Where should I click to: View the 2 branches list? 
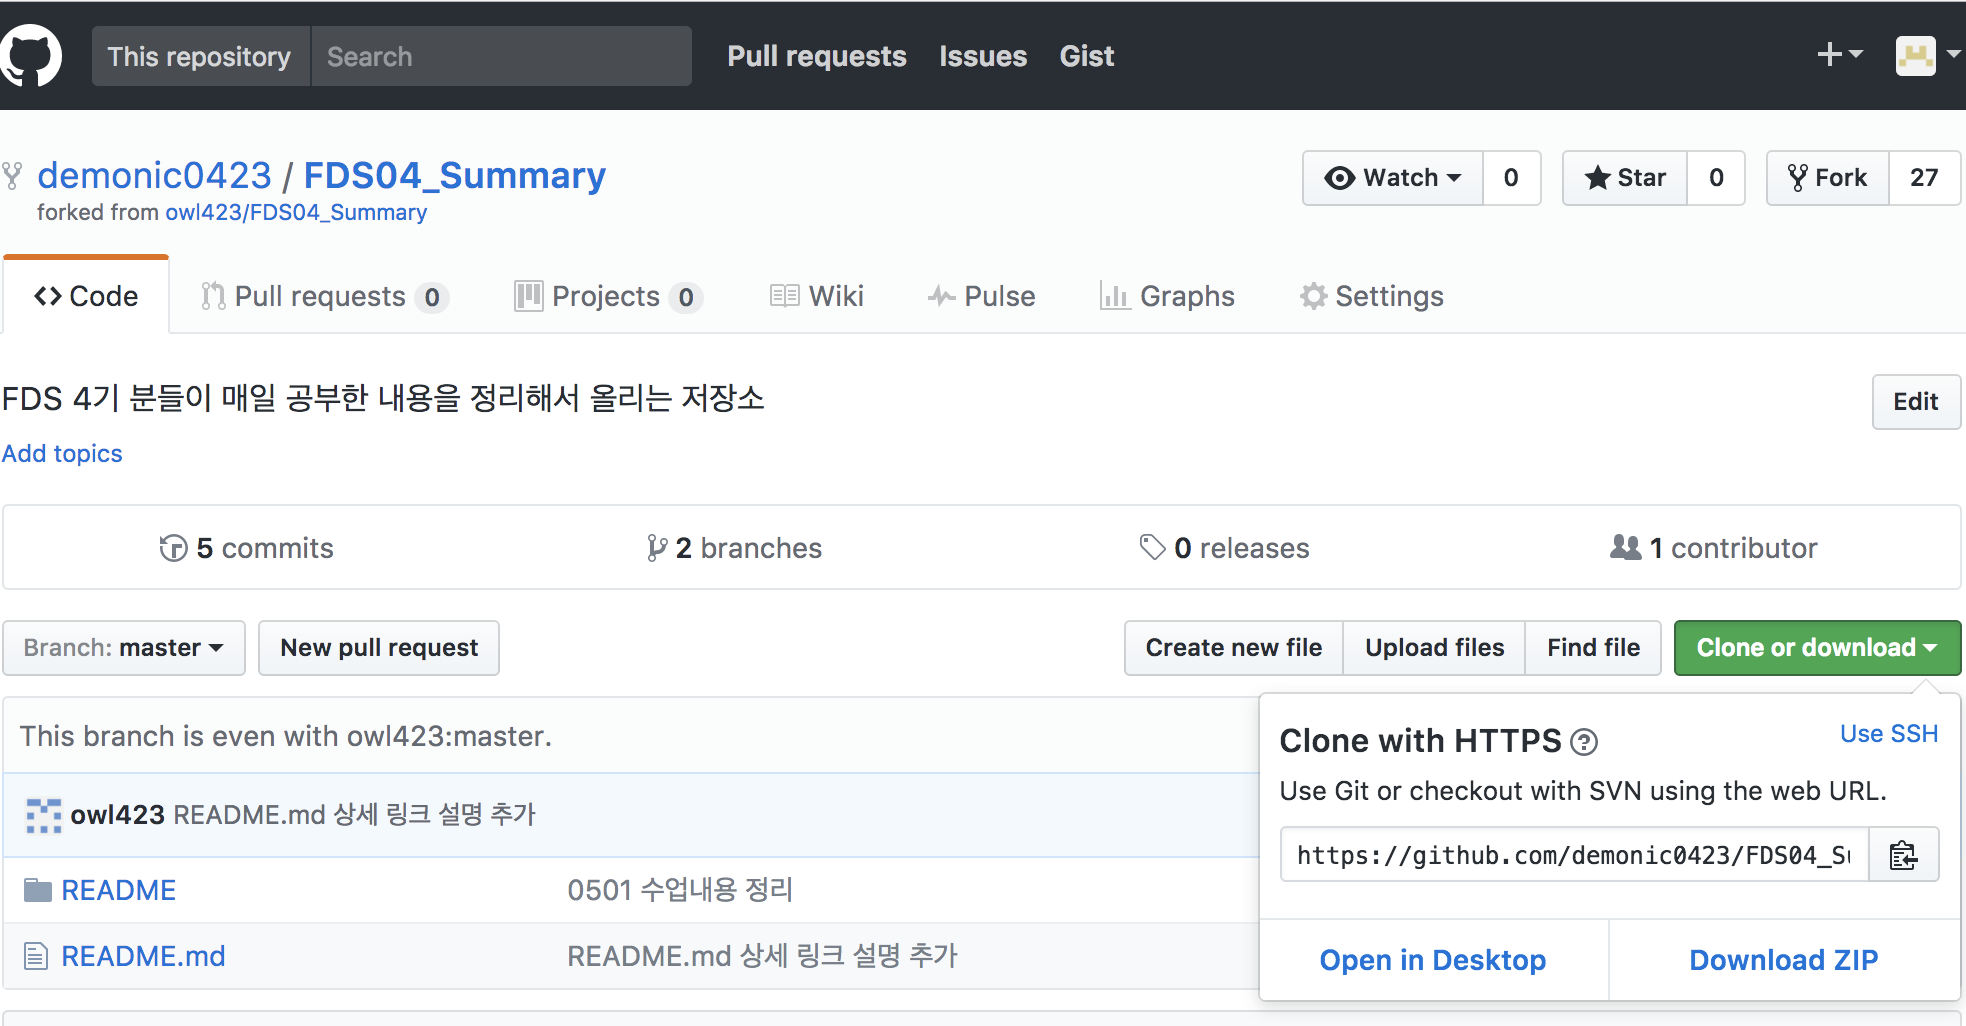(734, 548)
